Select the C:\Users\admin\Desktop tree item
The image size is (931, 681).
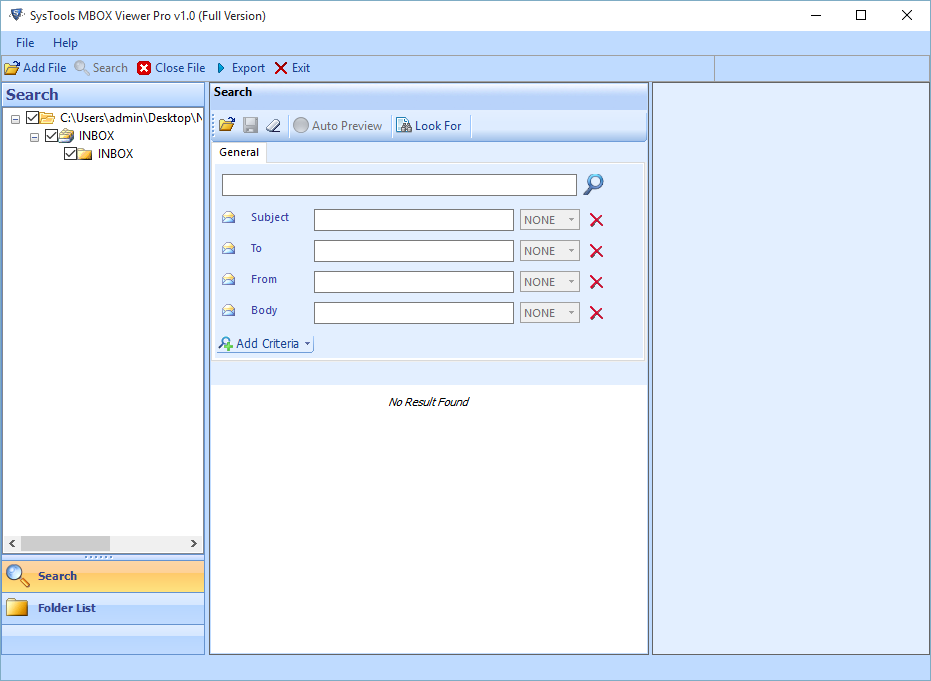[131, 118]
